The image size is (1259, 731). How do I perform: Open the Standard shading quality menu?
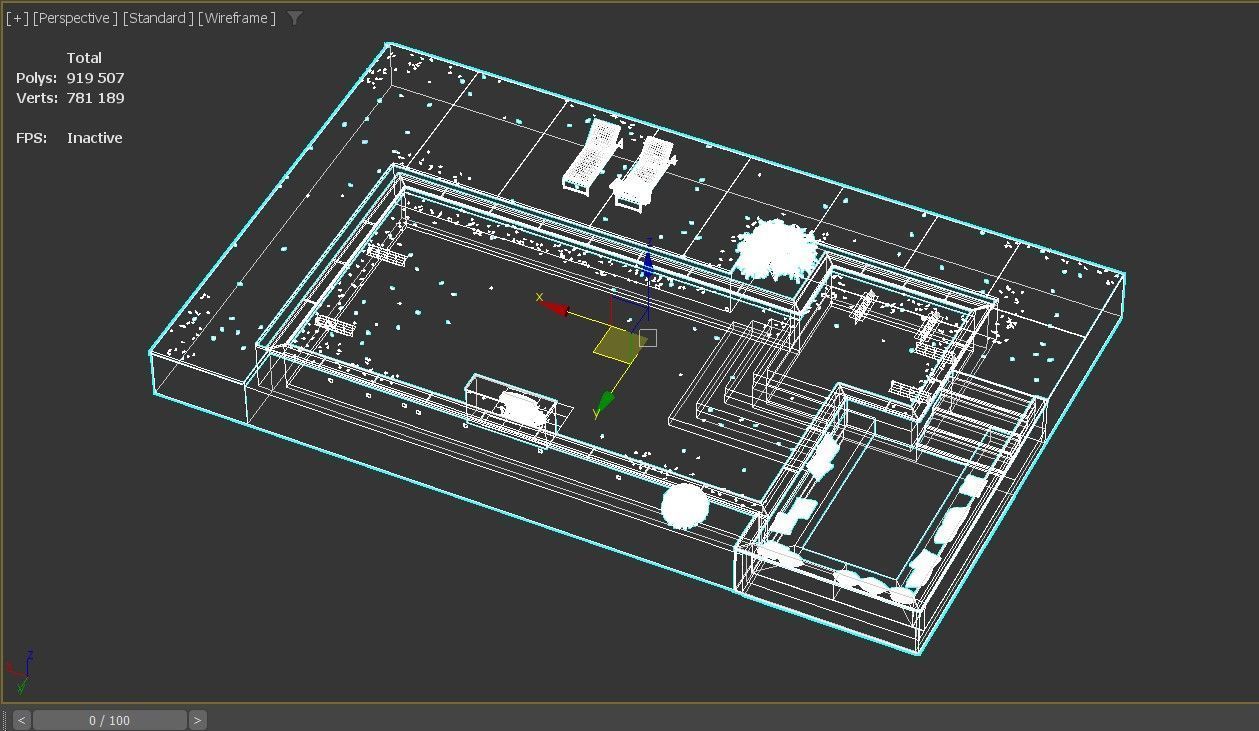158,18
